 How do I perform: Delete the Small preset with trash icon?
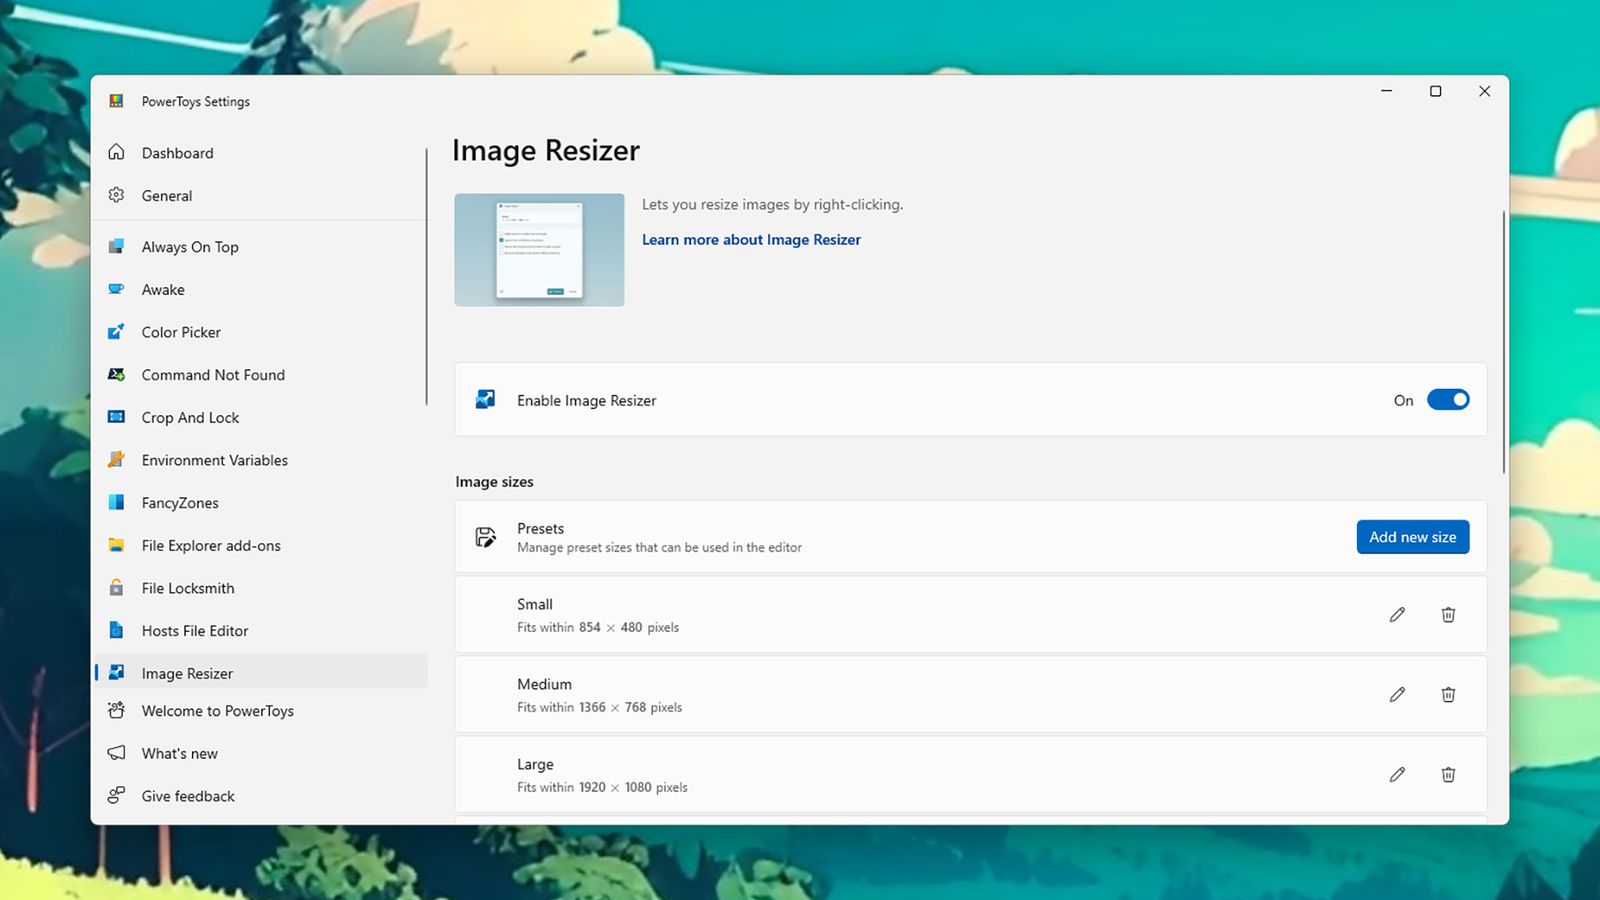1448,615
